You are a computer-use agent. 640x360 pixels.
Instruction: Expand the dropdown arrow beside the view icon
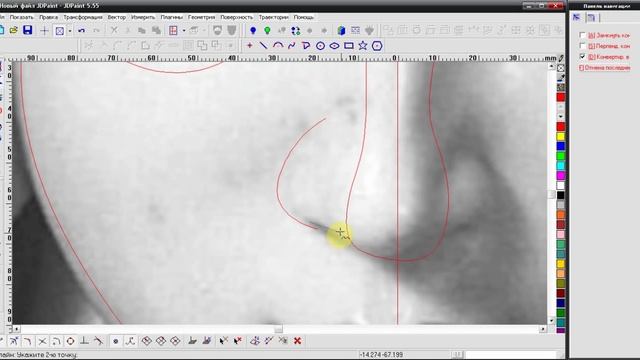(70, 31)
